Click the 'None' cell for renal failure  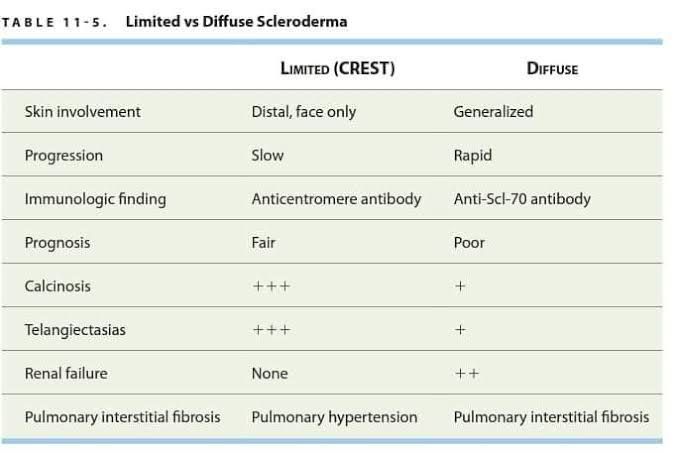coord(269,373)
